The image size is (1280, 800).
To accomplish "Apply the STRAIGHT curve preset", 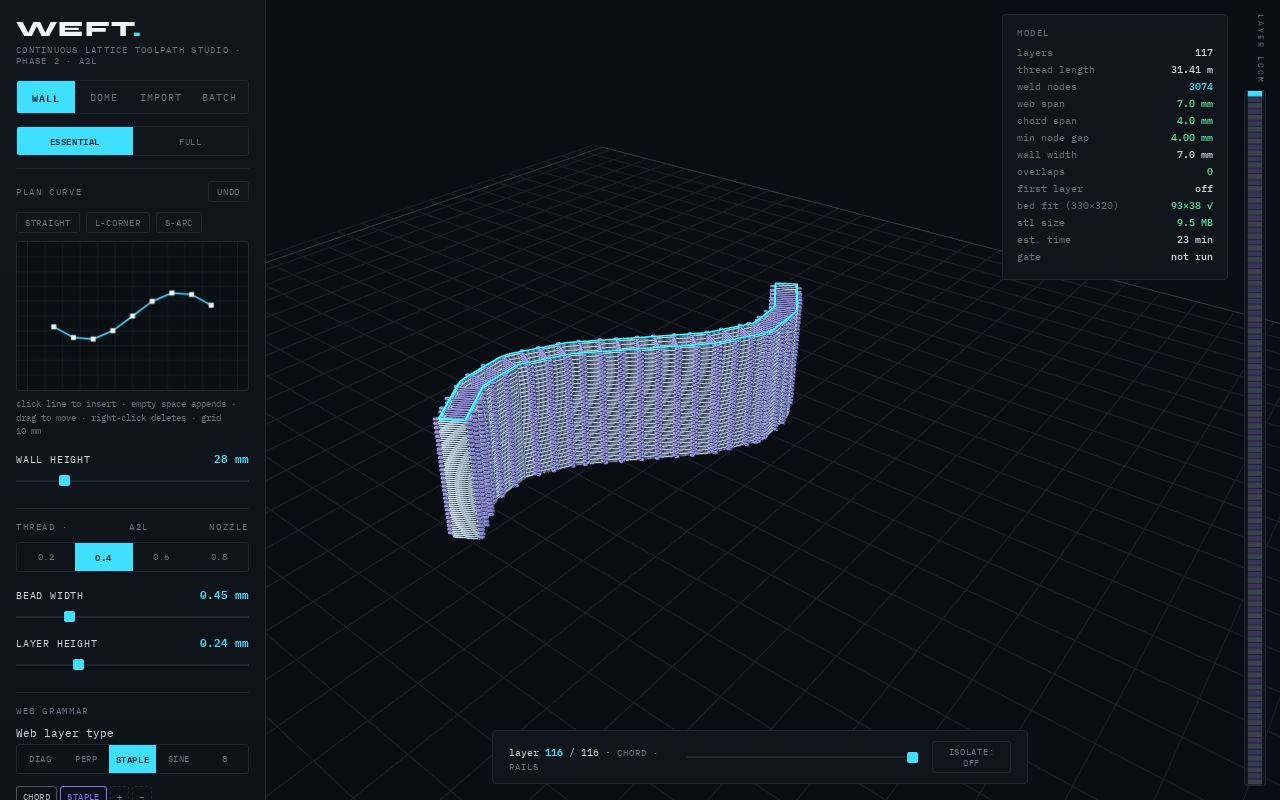I will tap(48, 223).
